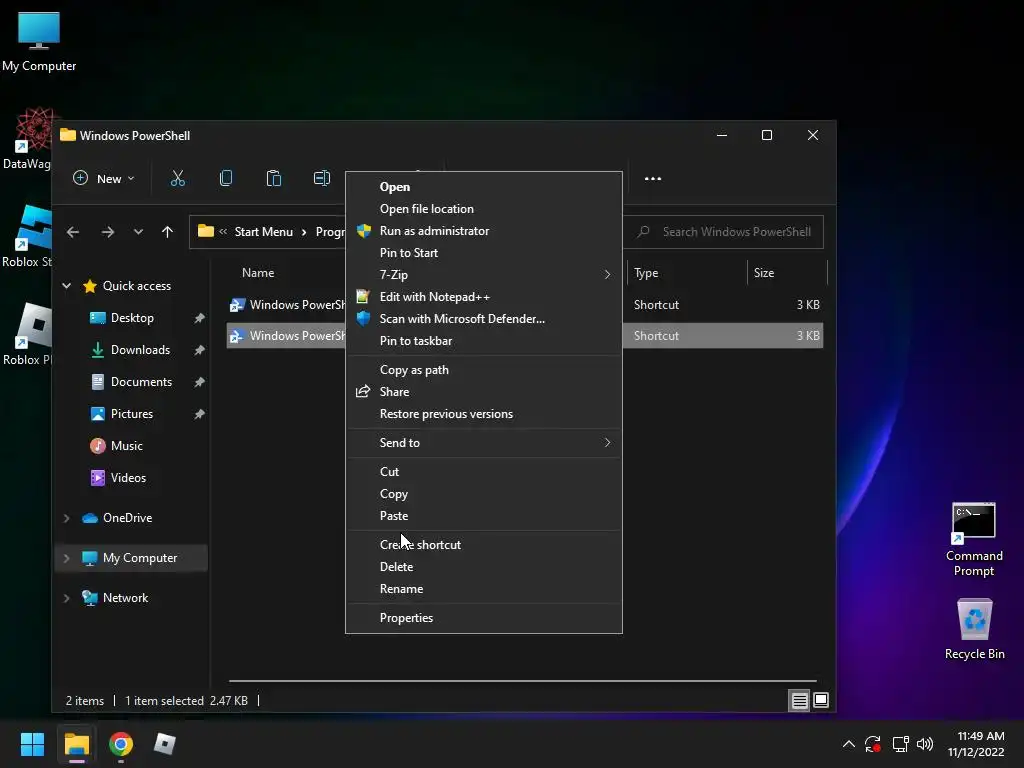Viewport: 1024px width, 768px height.
Task: Choose Pin to Start
Action: (483, 253)
